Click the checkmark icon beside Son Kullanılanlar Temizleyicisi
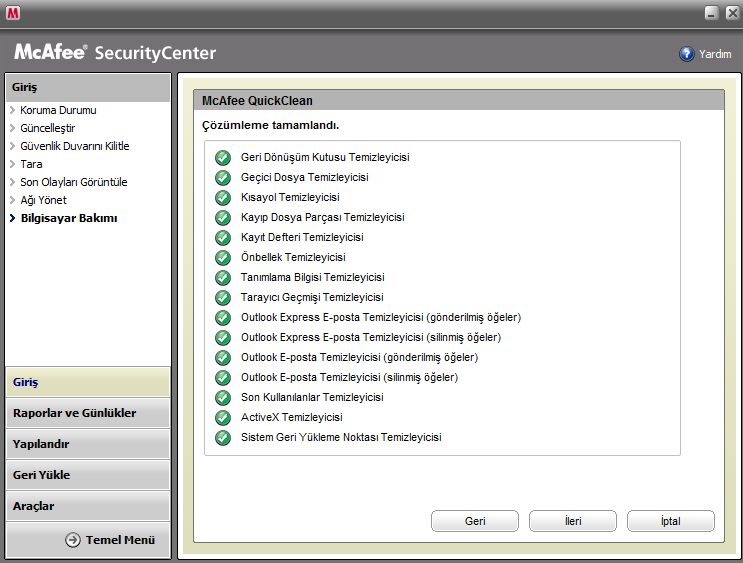Screen dimensions: 743x563 coord(223,397)
